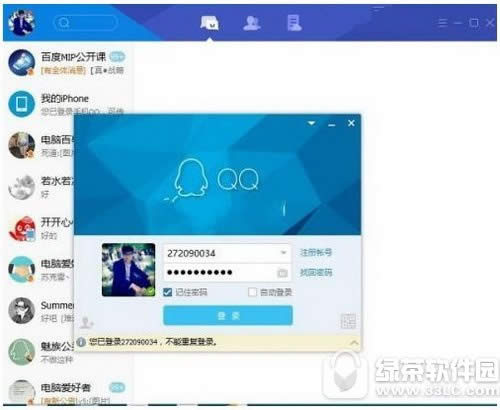The height and width of the screenshot is (410, 500).
Task: Enable the 自动登录 auto login checkbox
Action: coord(252,292)
